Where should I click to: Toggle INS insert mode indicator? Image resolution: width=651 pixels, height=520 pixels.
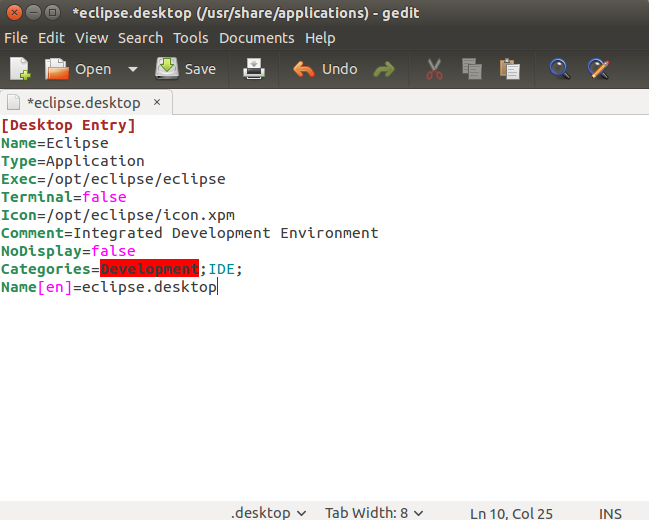tap(610, 514)
